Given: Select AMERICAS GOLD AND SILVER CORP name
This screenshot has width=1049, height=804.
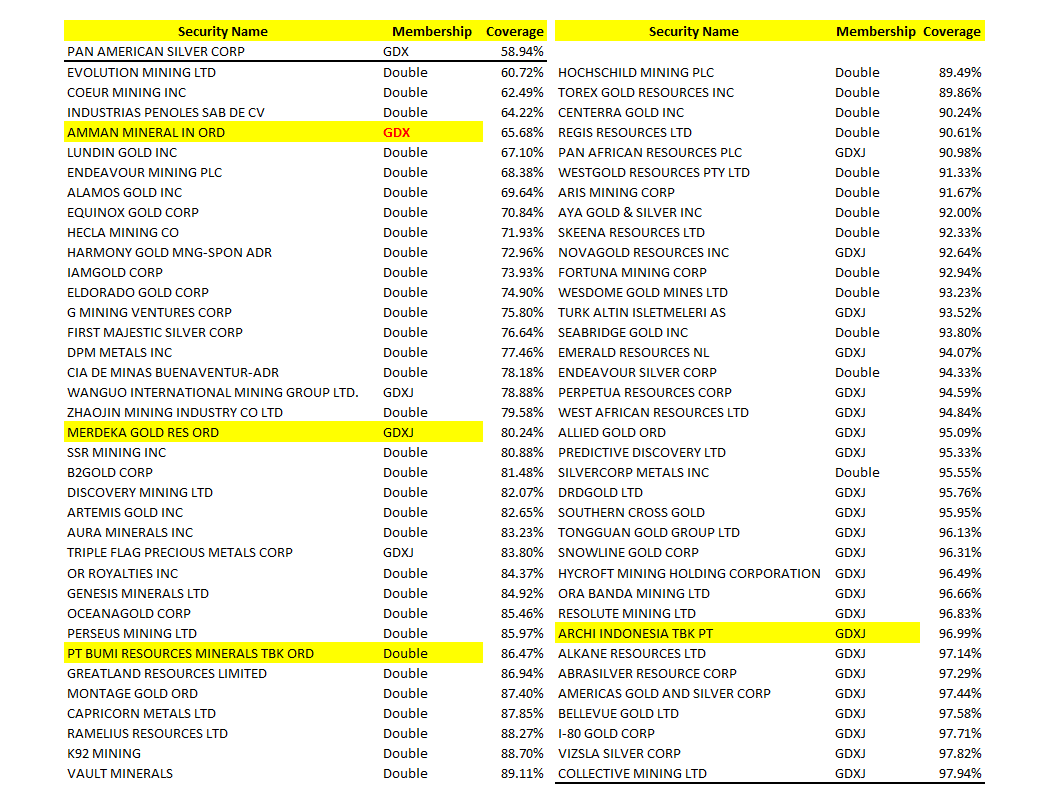Looking at the screenshot, I should [664, 694].
